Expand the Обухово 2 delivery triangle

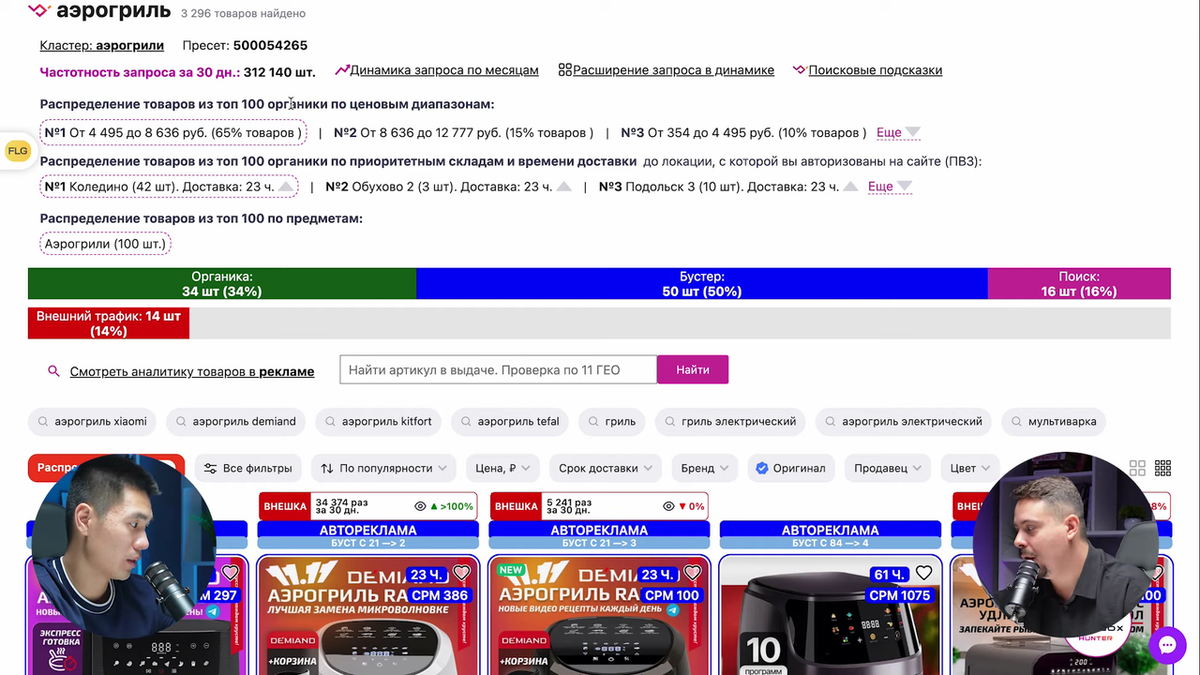click(x=564, y=186)
